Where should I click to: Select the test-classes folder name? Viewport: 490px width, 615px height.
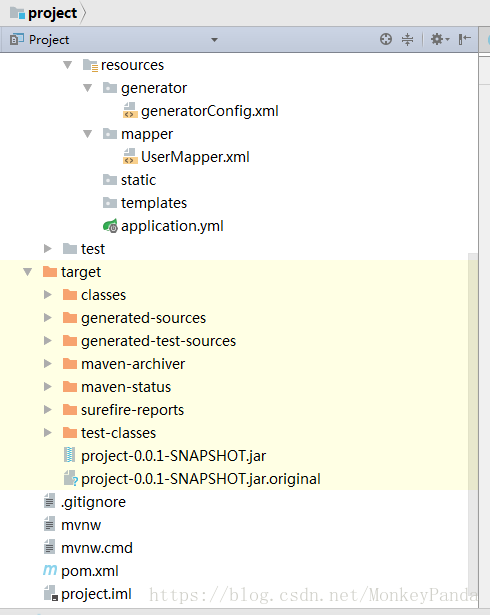pyautogui.click(x=118, y=433)
